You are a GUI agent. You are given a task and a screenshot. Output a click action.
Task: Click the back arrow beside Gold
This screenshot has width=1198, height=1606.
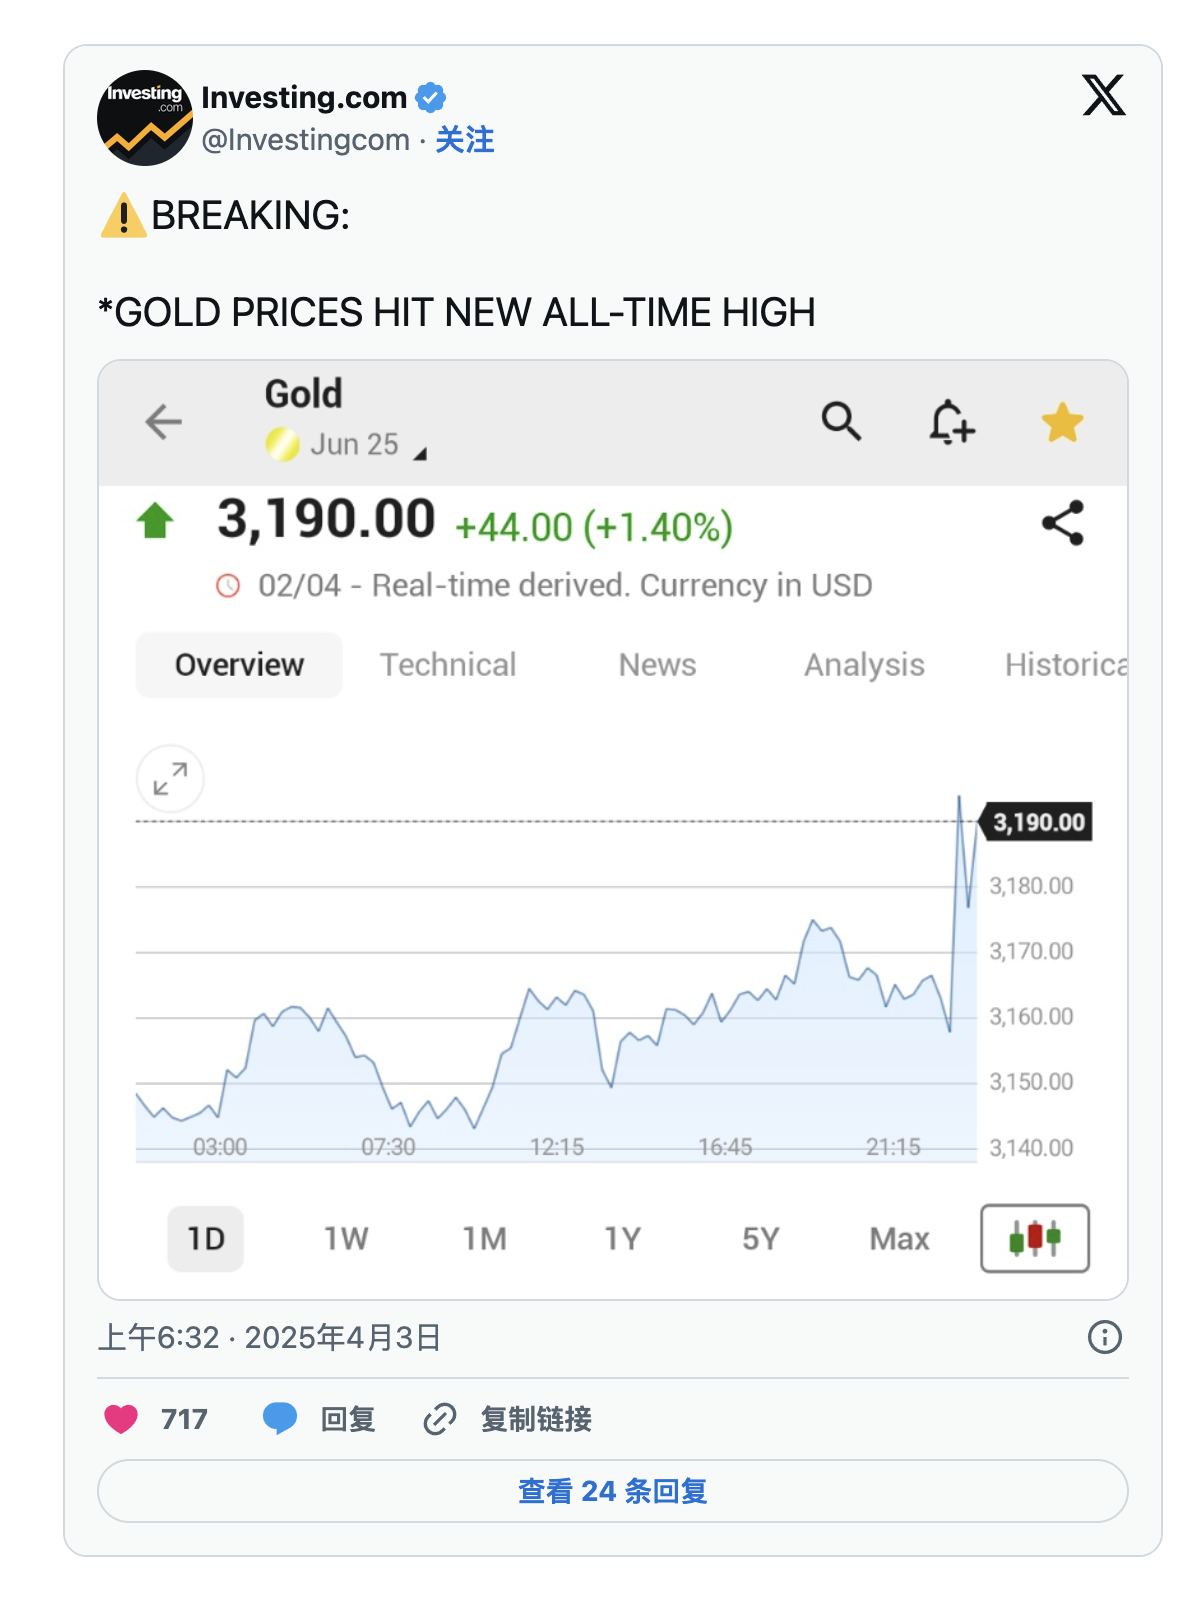[x=164, y=422]
